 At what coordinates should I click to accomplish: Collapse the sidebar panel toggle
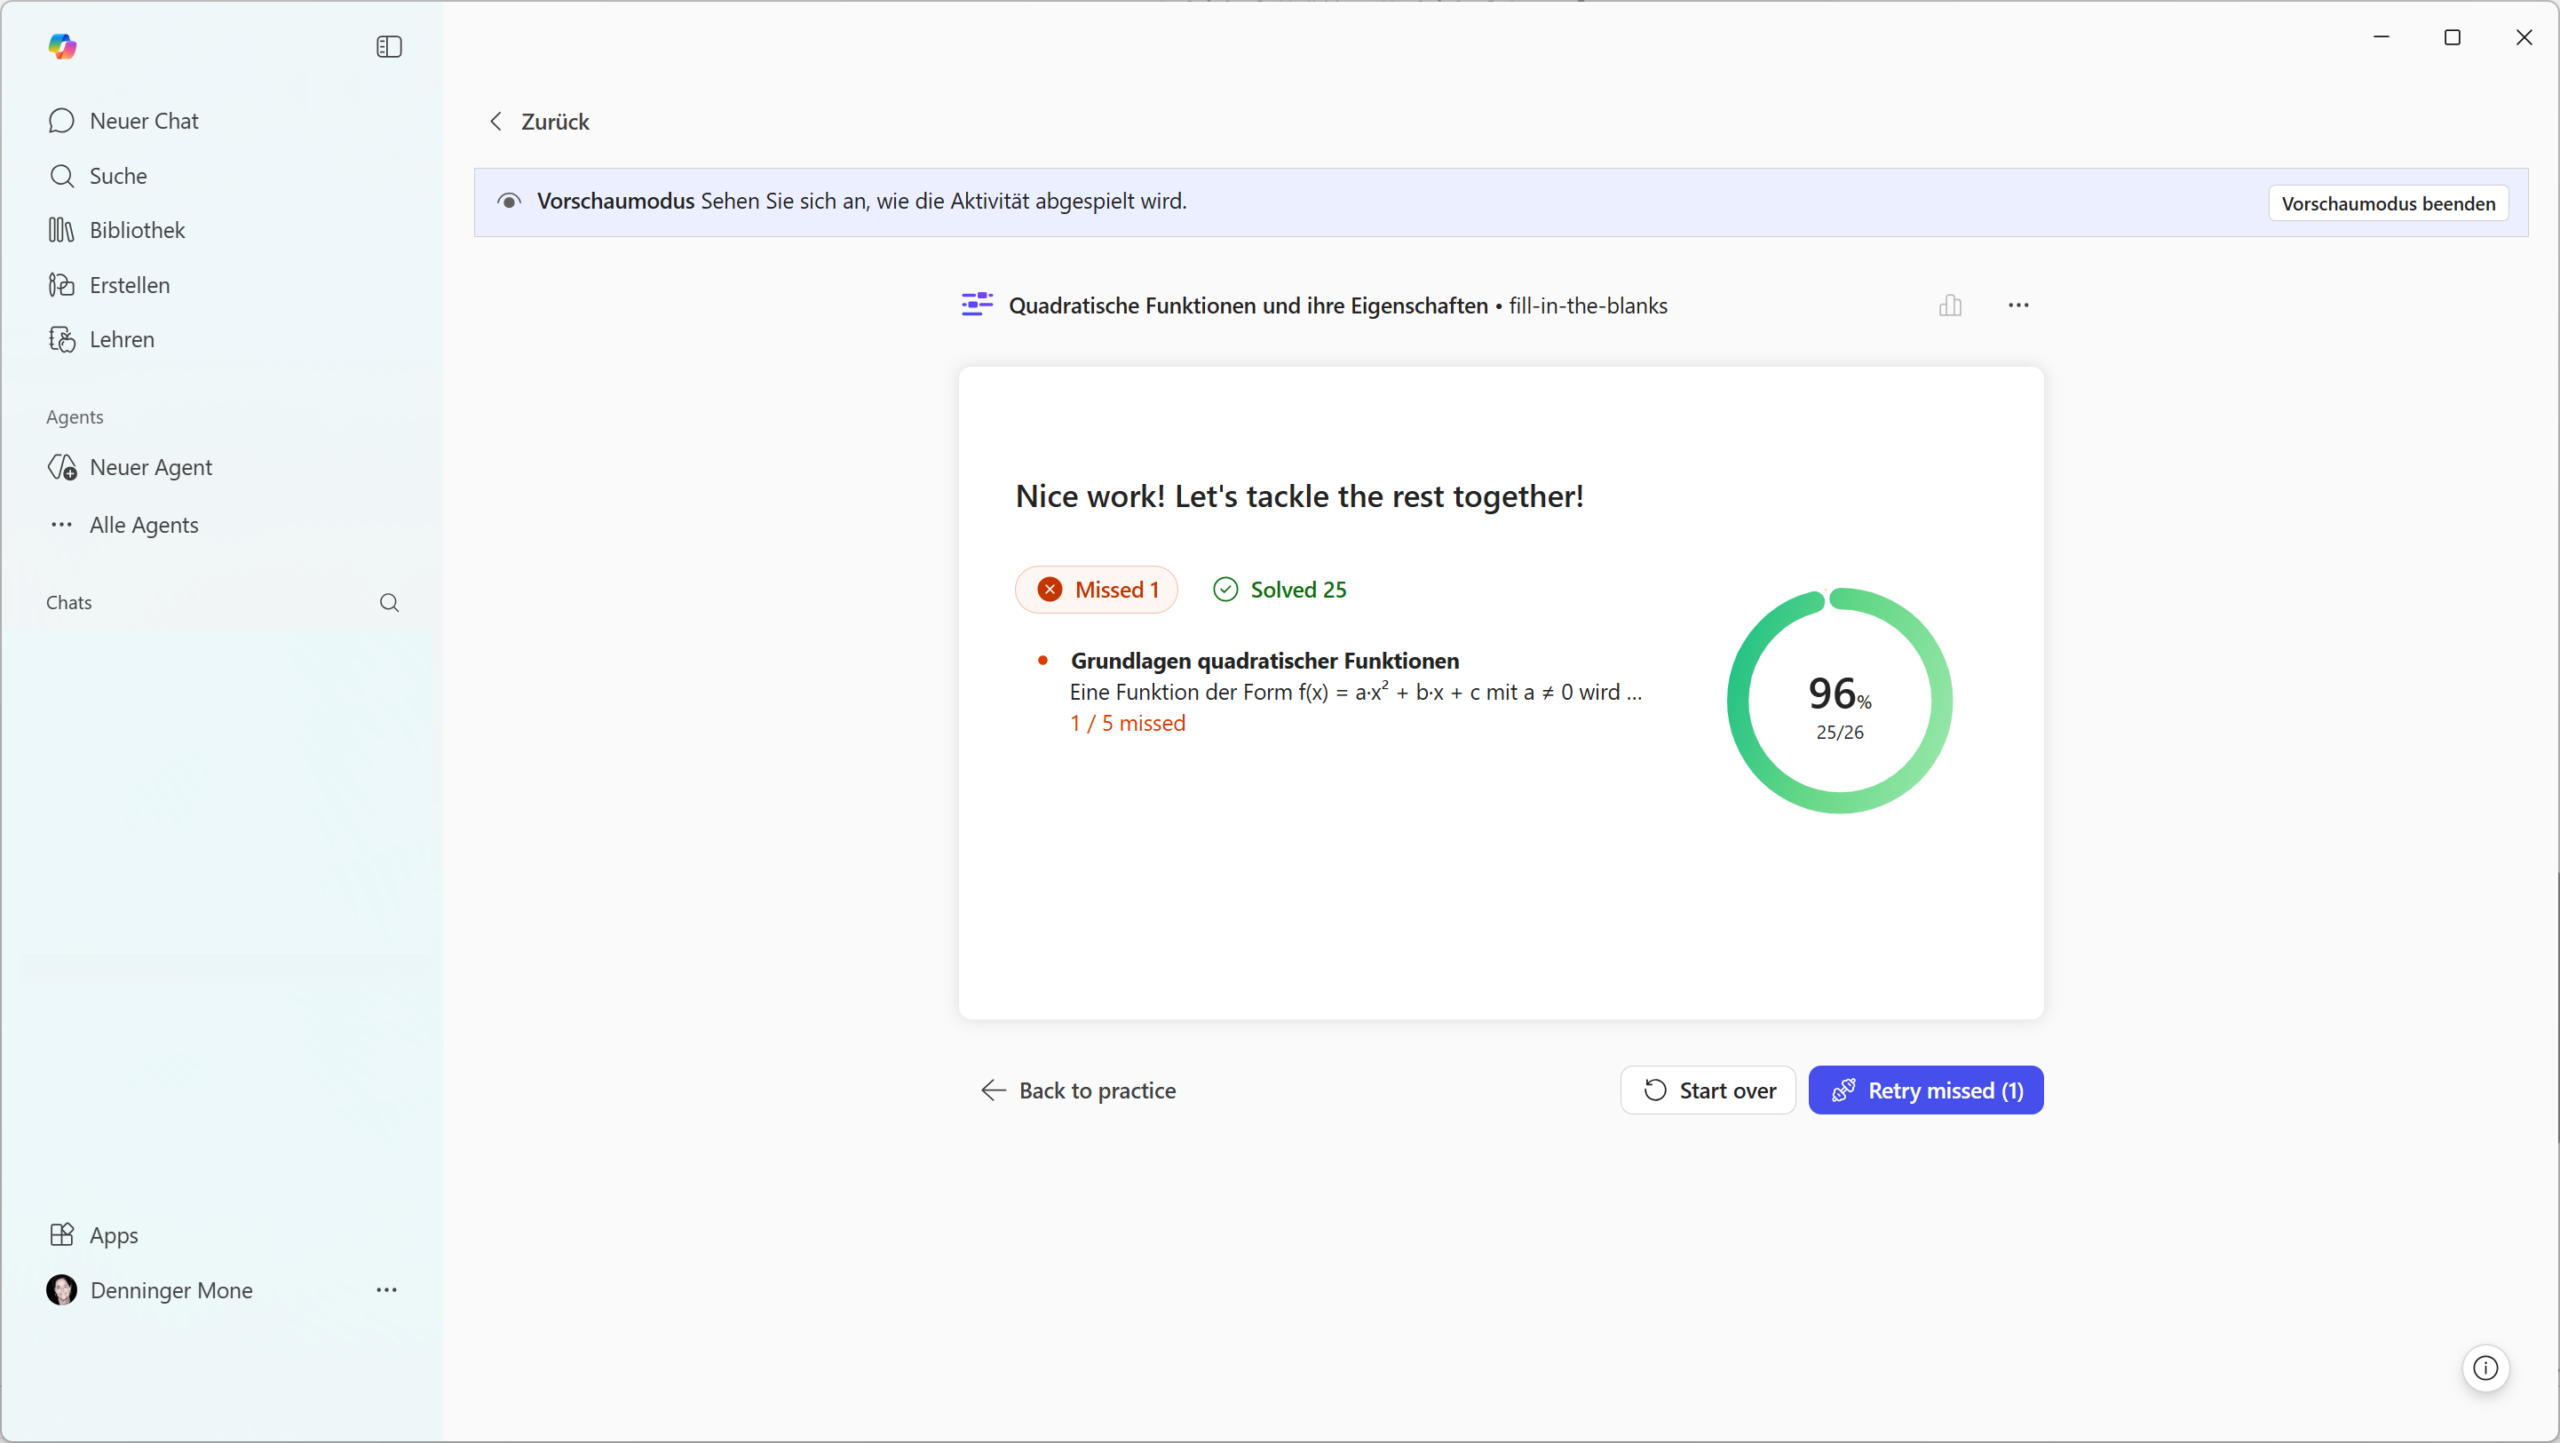point(389,46)
